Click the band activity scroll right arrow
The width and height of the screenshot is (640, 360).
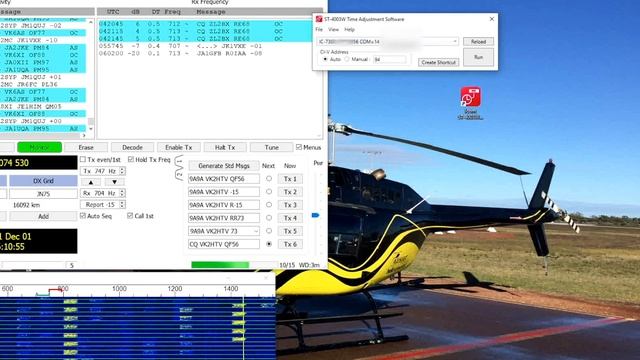84,135
